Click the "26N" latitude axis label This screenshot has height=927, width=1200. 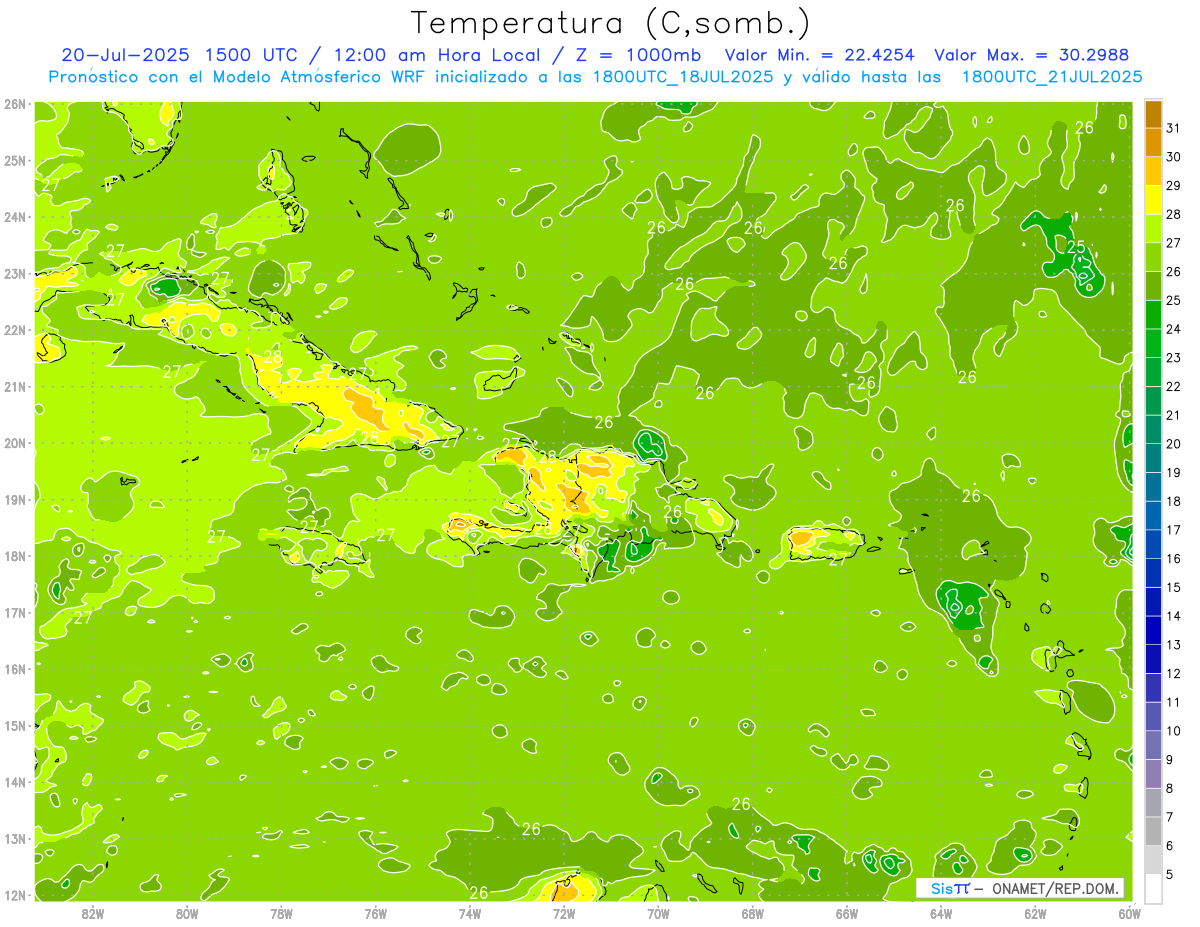[x=15, y=104]
